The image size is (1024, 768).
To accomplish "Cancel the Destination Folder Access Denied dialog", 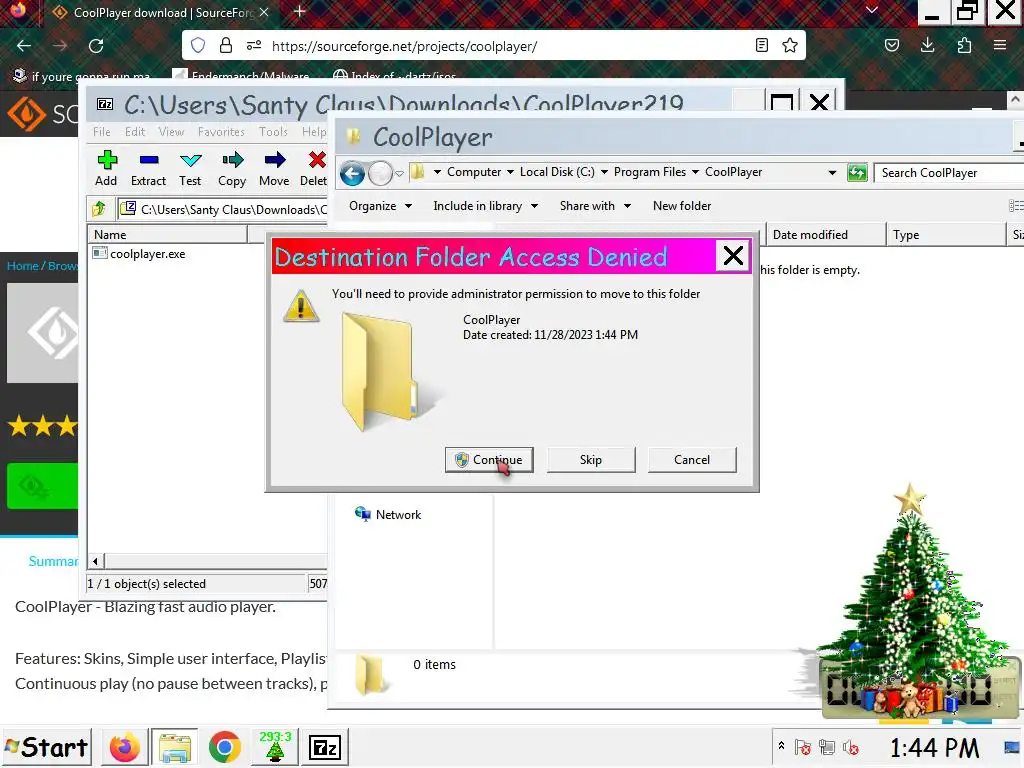I will point(692,460).
